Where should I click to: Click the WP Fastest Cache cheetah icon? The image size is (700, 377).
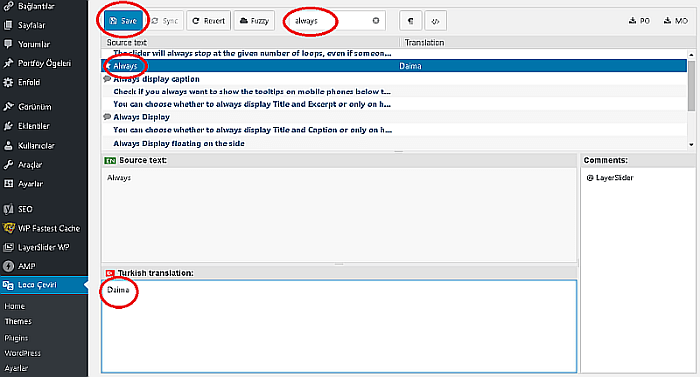(x=8, y=228)
